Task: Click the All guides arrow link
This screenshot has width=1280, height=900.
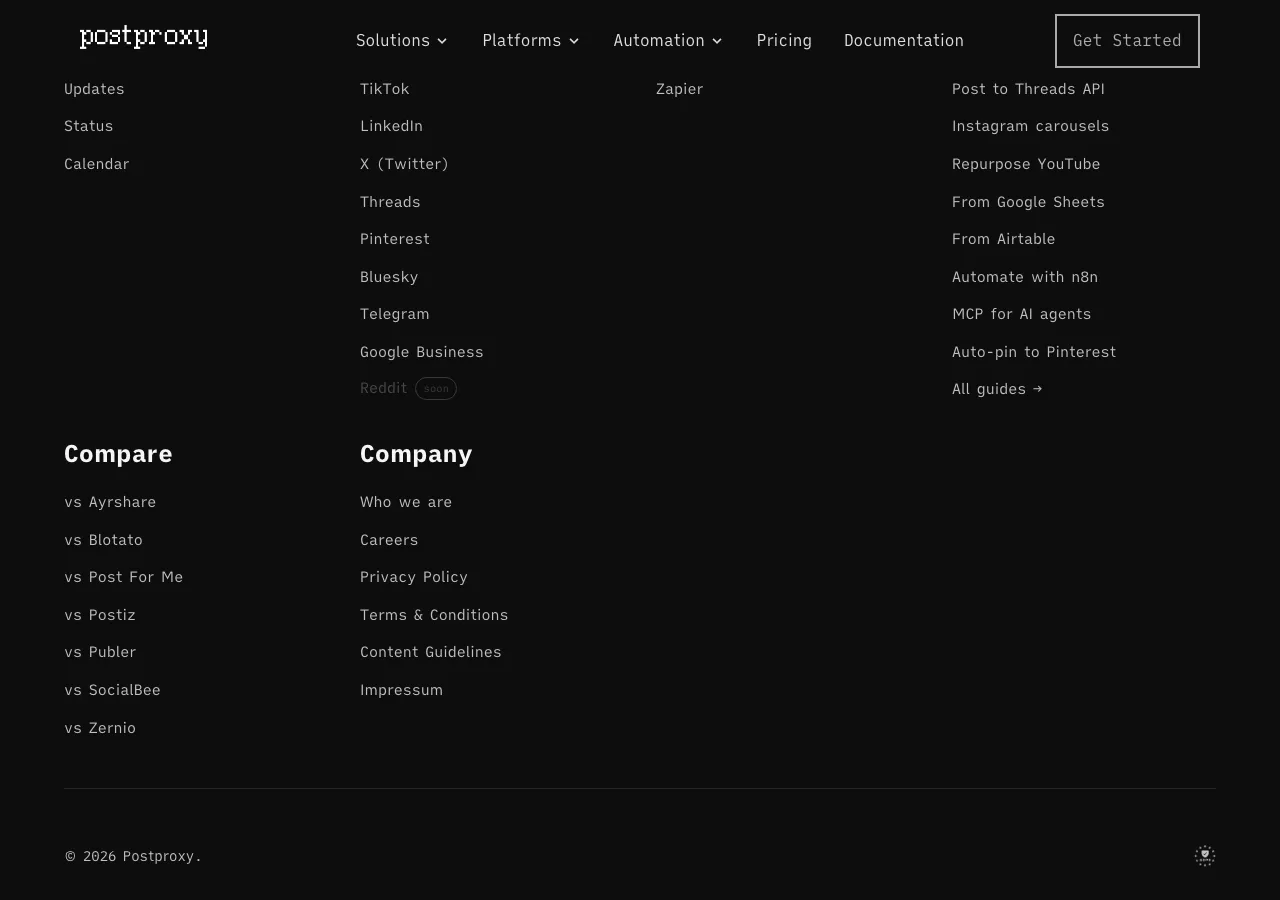Action: coord(997,389)
